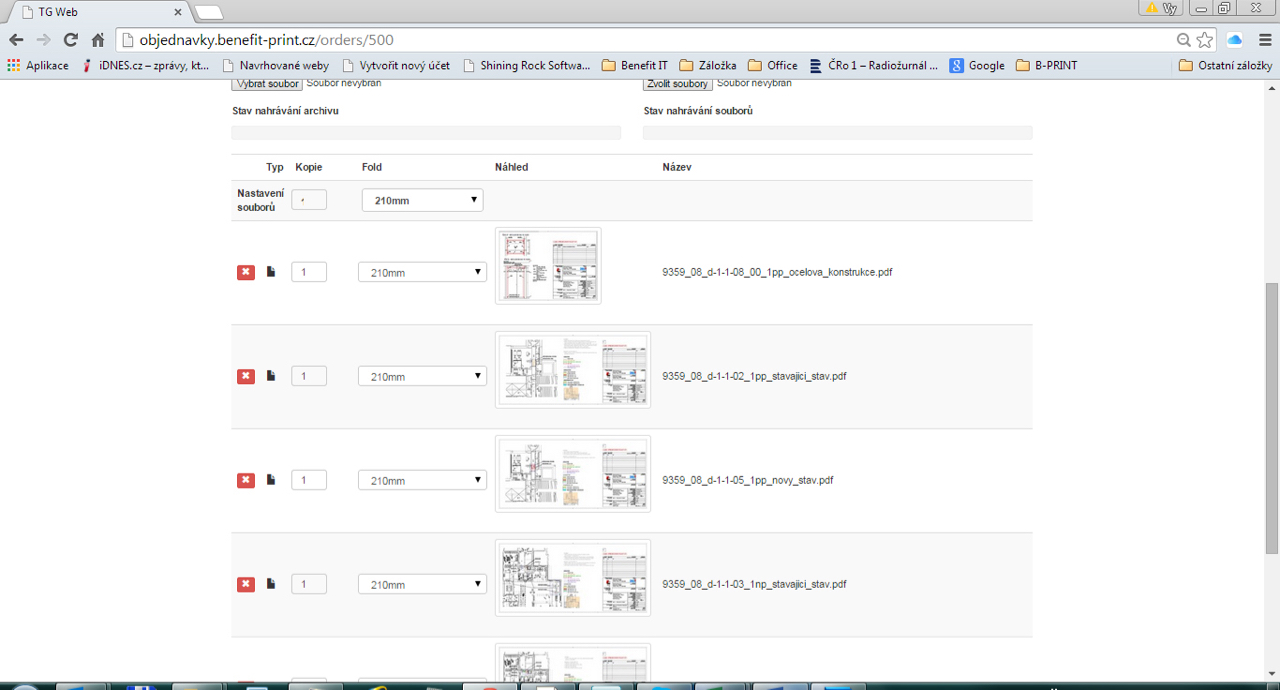The height and width of the screenshot is (690, 1280).
Task: Open the B-PRINT bookmark folder
Action: click(x=1046, y=65)
